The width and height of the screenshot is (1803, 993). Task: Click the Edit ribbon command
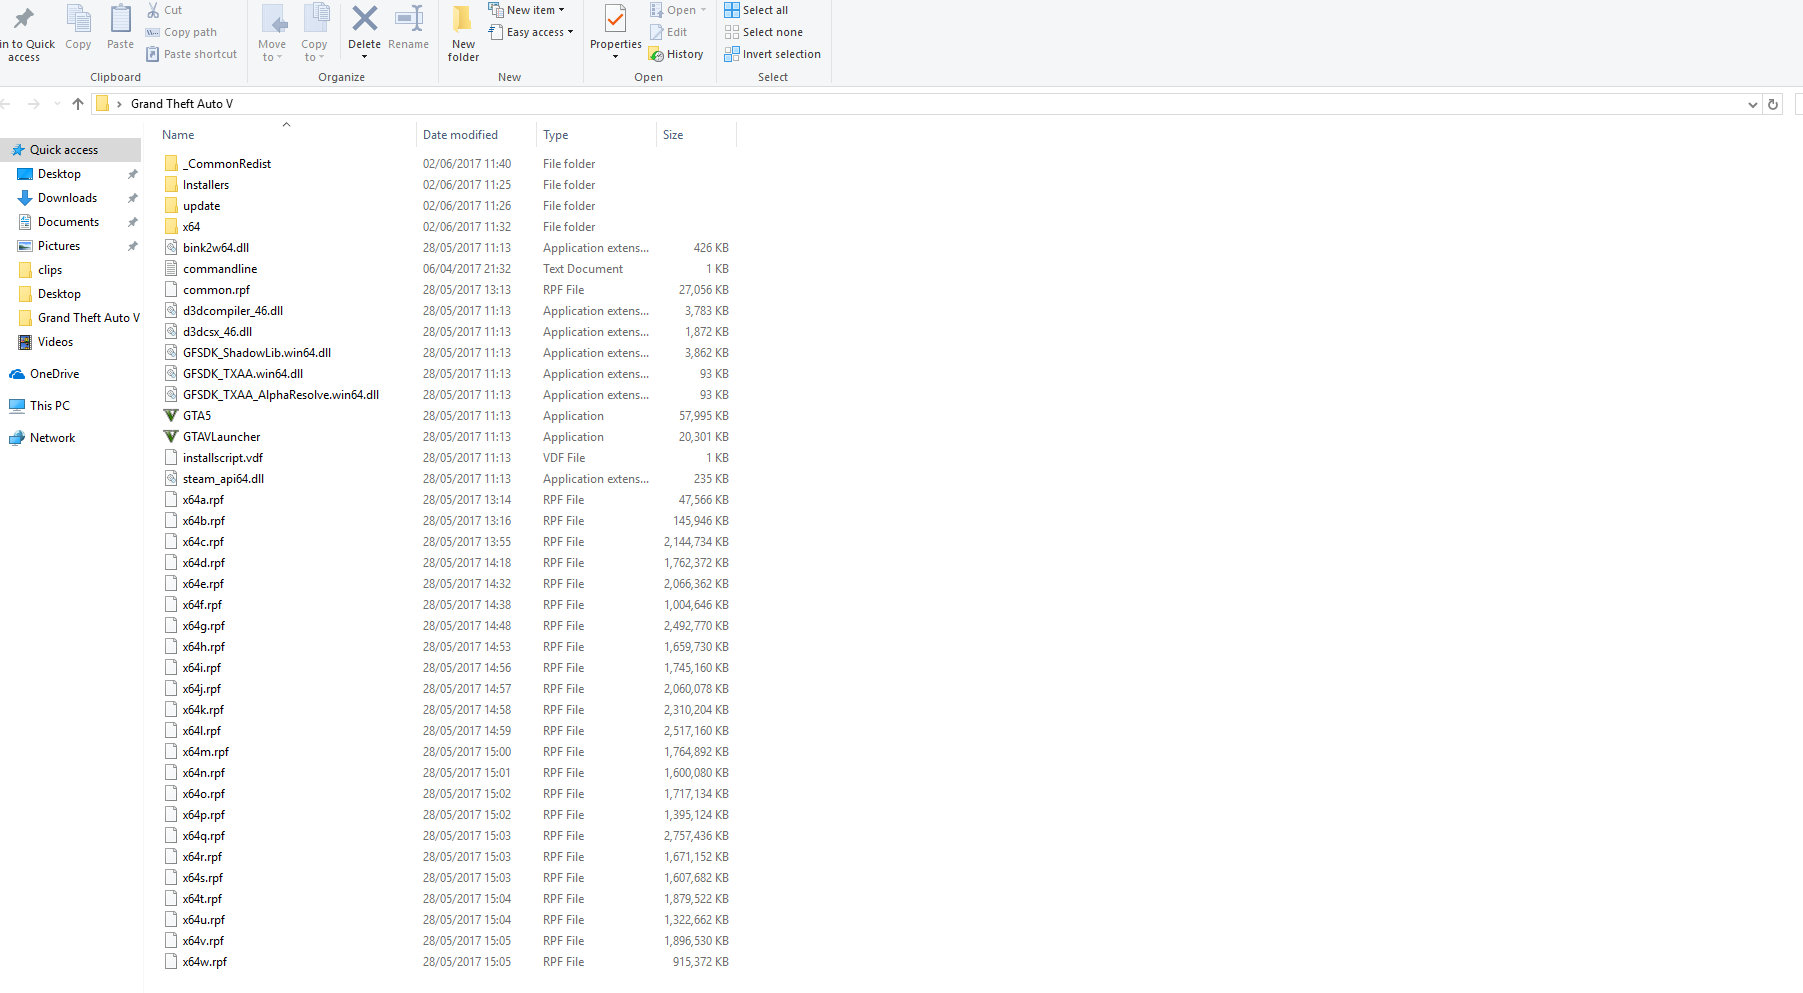point(668,32)
